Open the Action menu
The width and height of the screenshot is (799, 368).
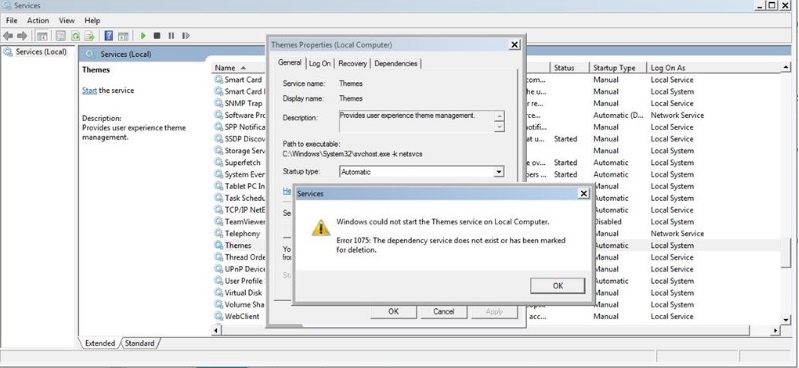(38, 20)
